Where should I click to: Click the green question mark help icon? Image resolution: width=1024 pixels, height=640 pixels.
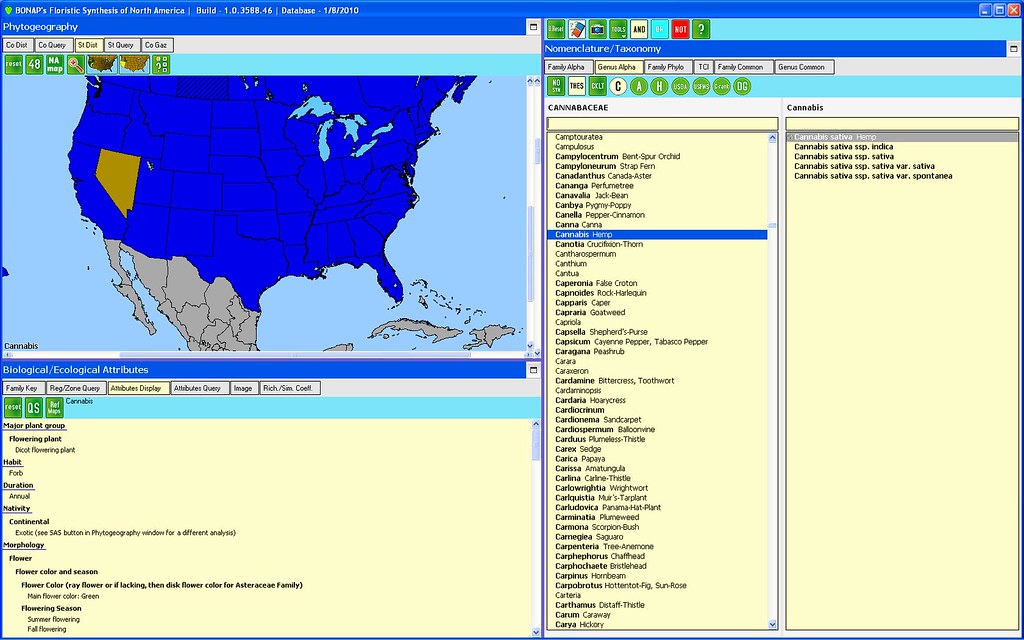(x=702, y=29)
